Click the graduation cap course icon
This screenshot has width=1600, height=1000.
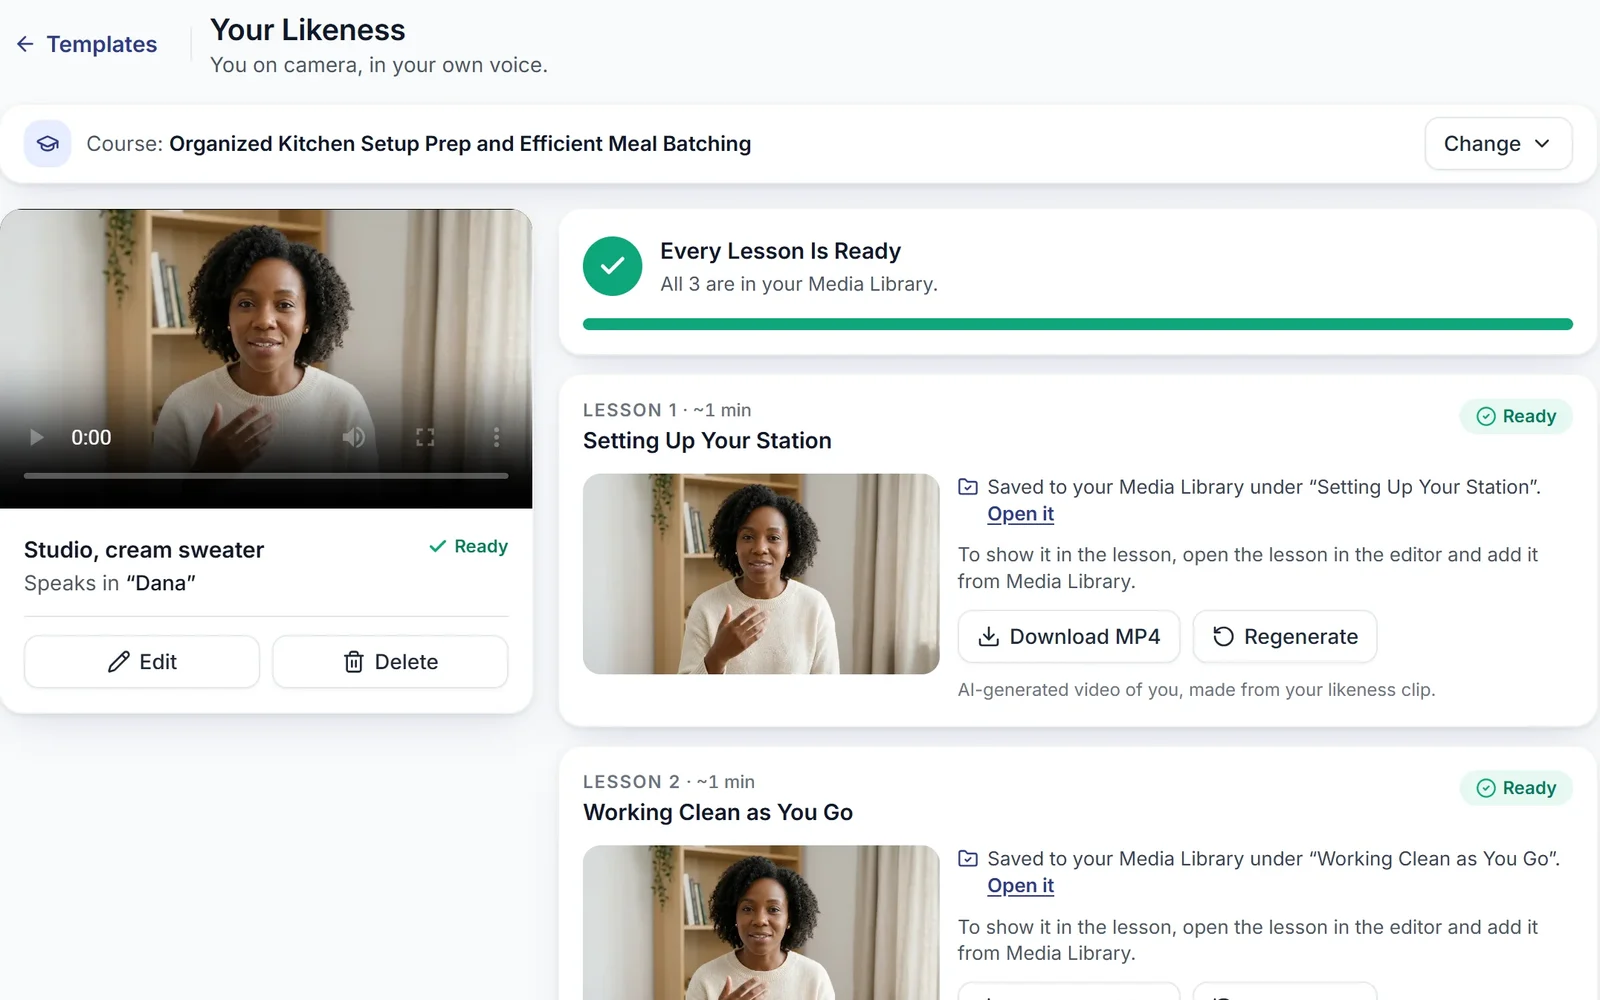(47, 143)
